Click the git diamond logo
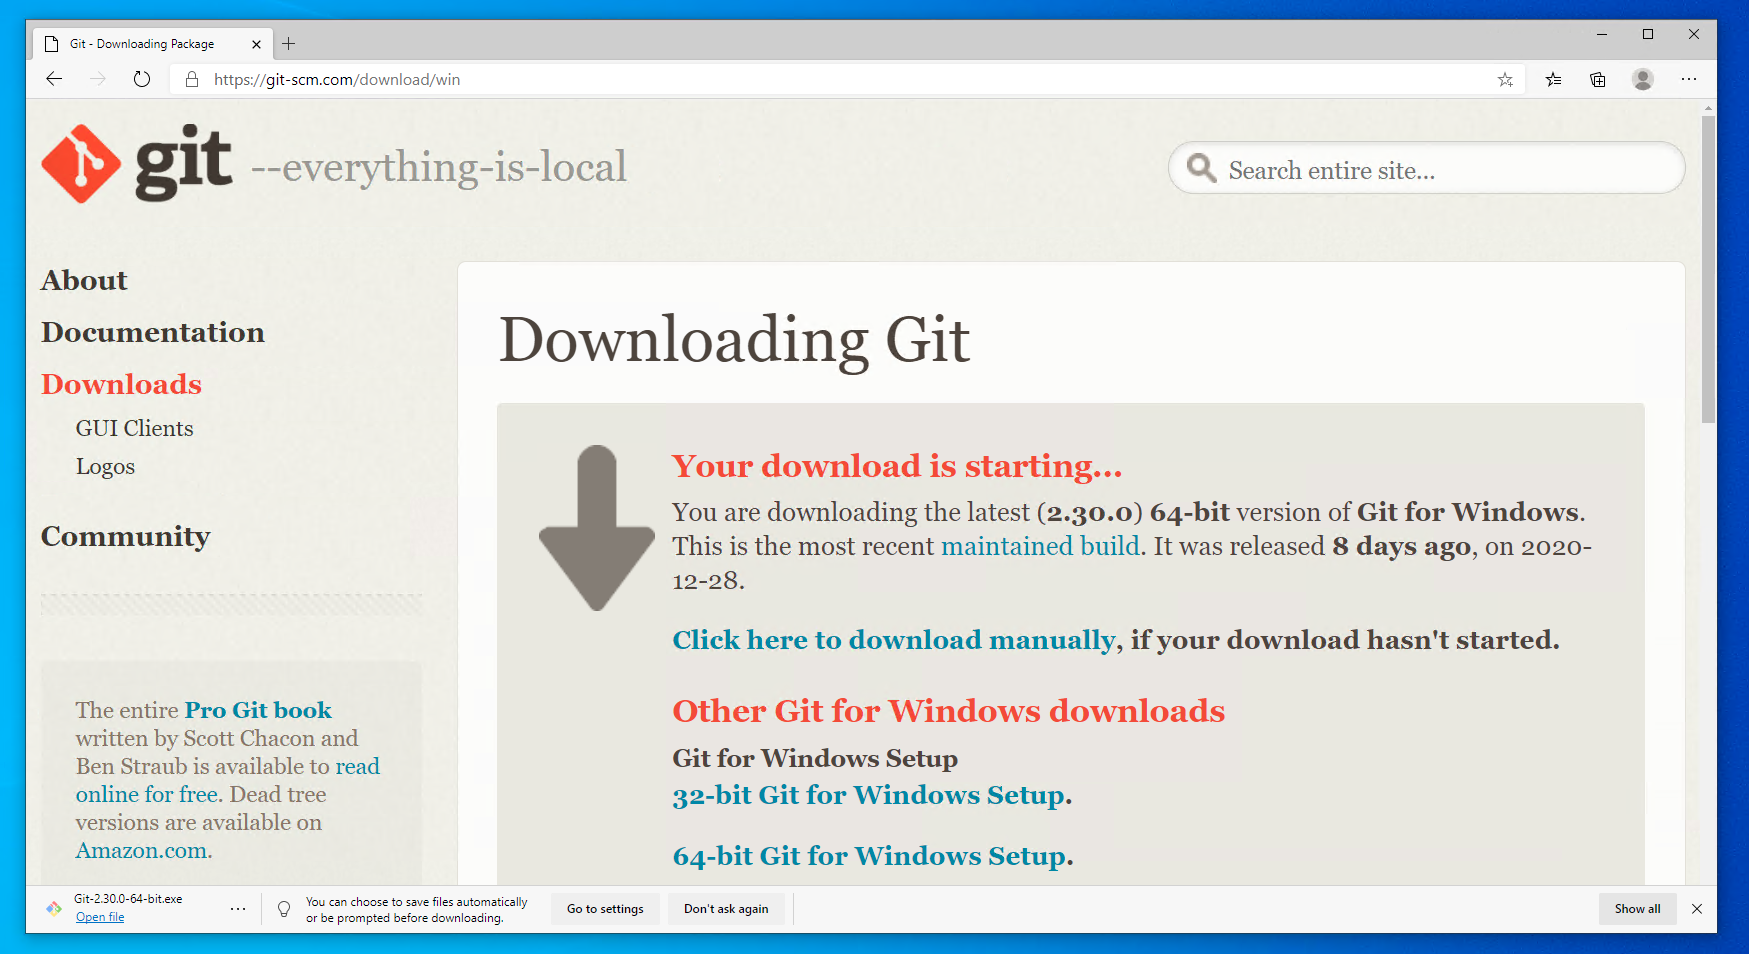 tap(81, 164)
